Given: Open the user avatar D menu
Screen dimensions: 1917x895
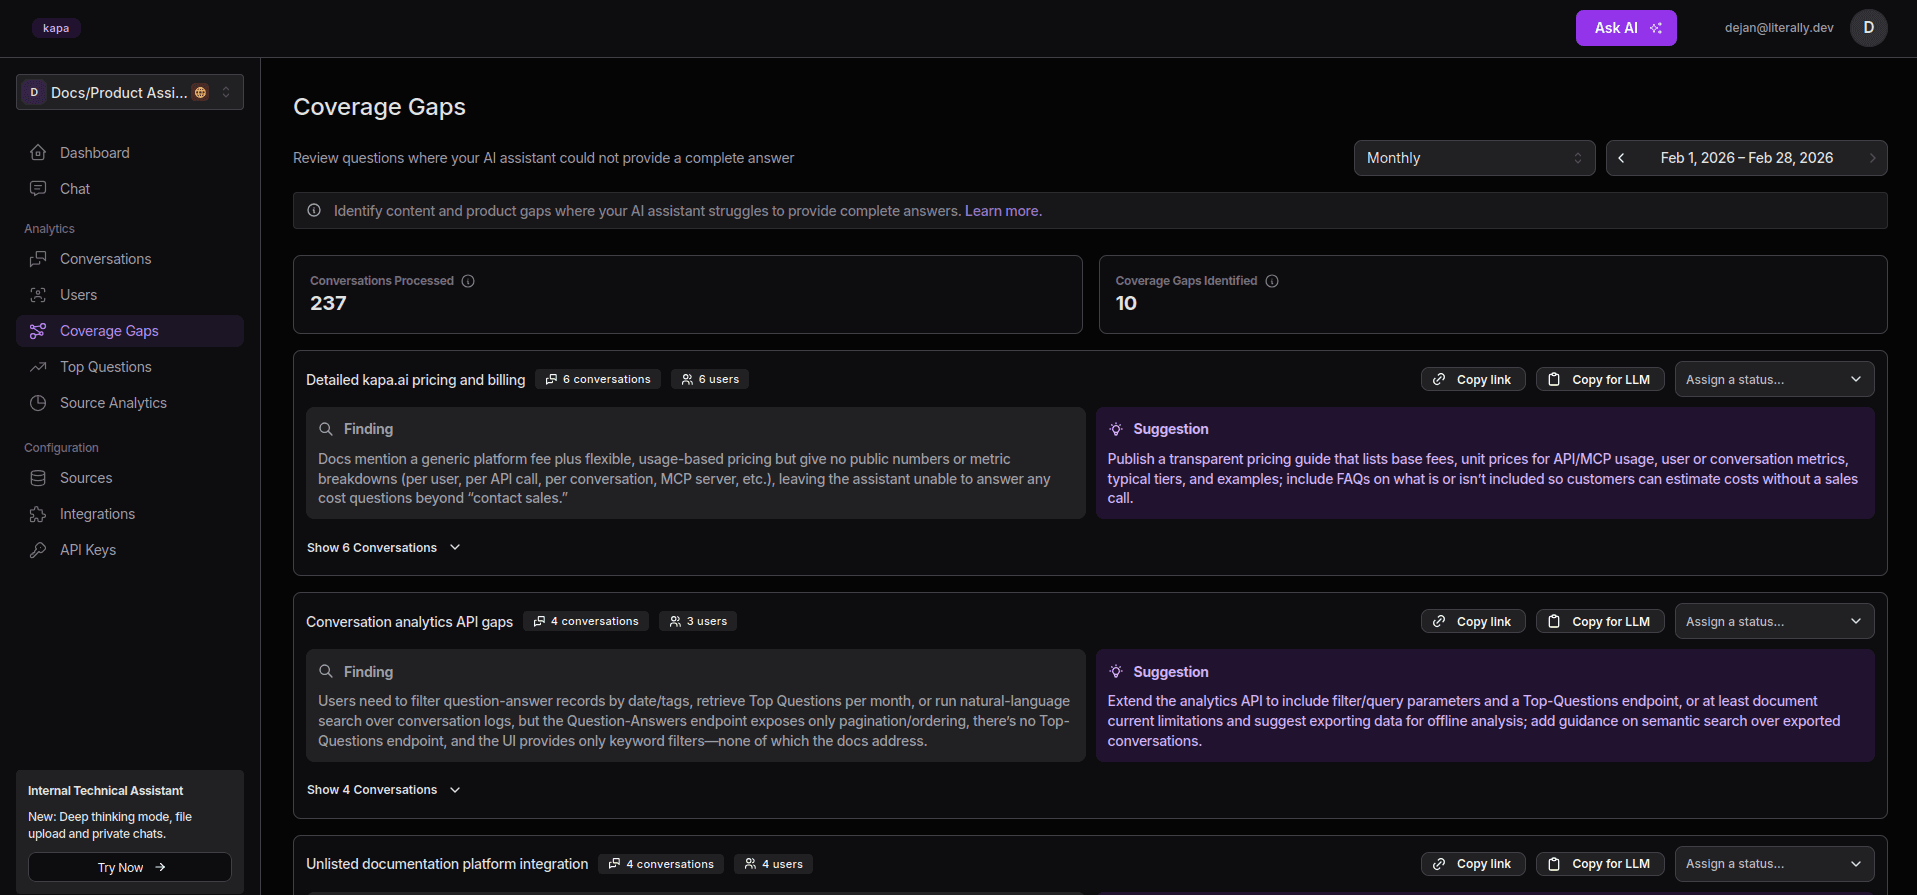Looking at the screenshot, I should coord(1868,28).
